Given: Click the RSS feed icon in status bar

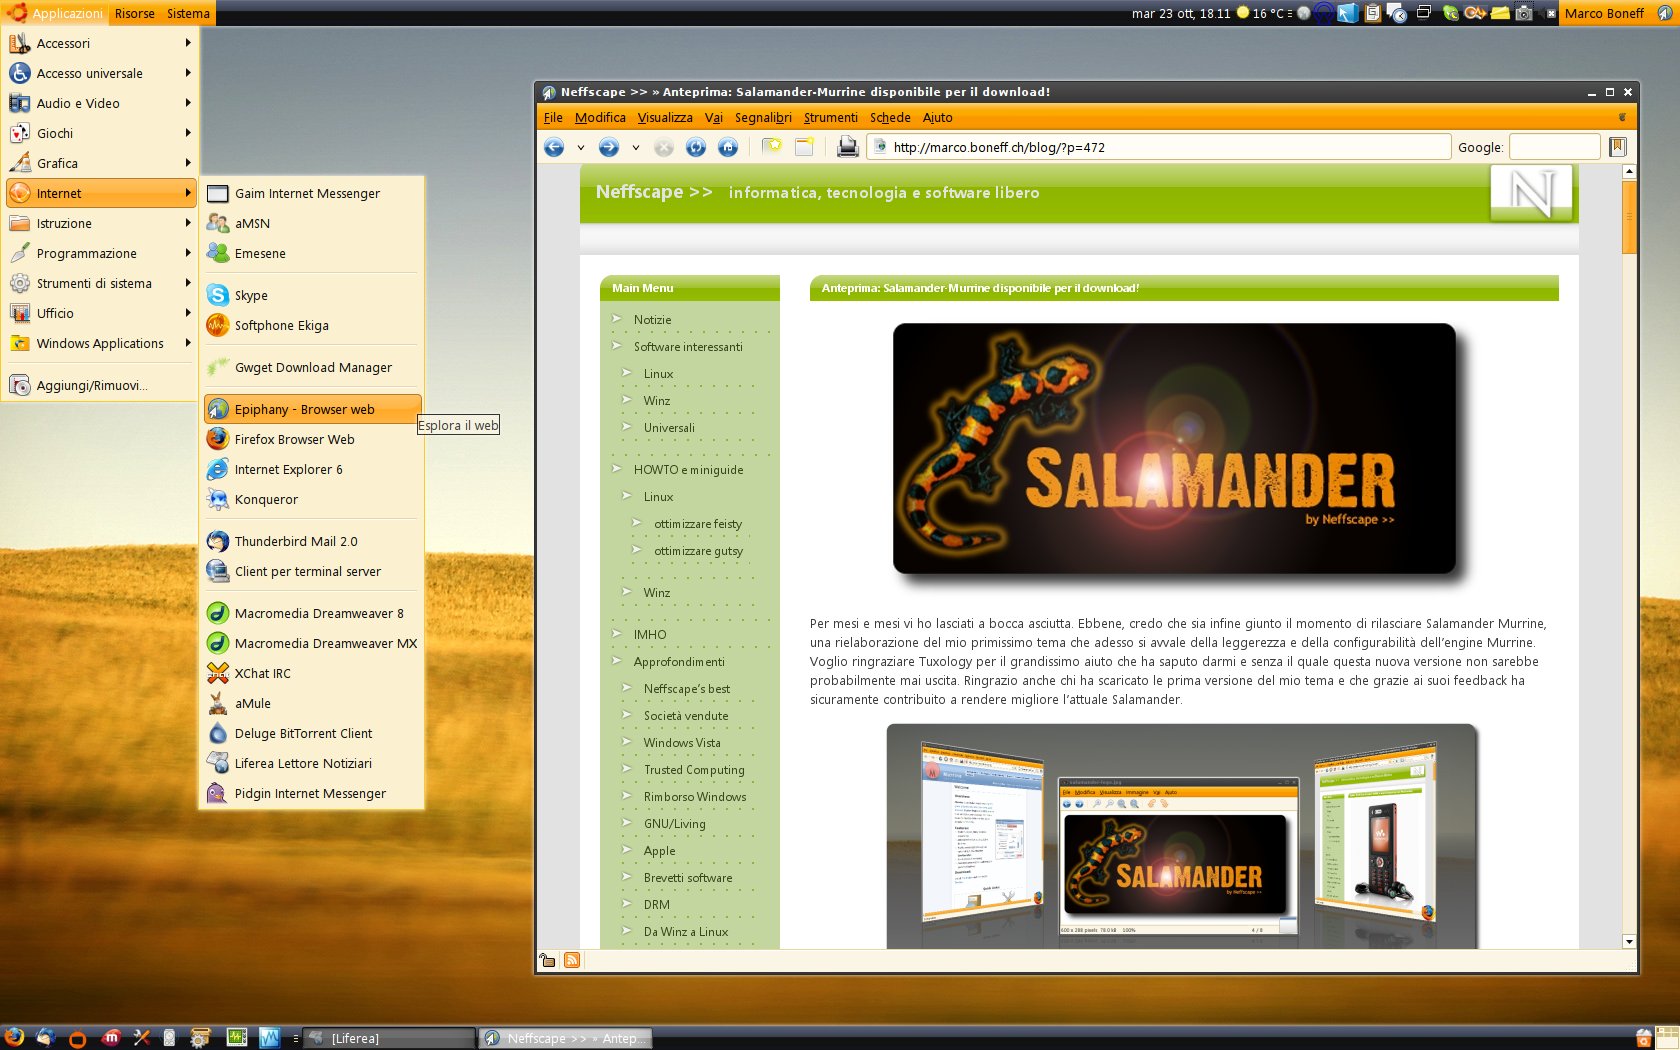Looking at the screenshot, I should (572, 960).
